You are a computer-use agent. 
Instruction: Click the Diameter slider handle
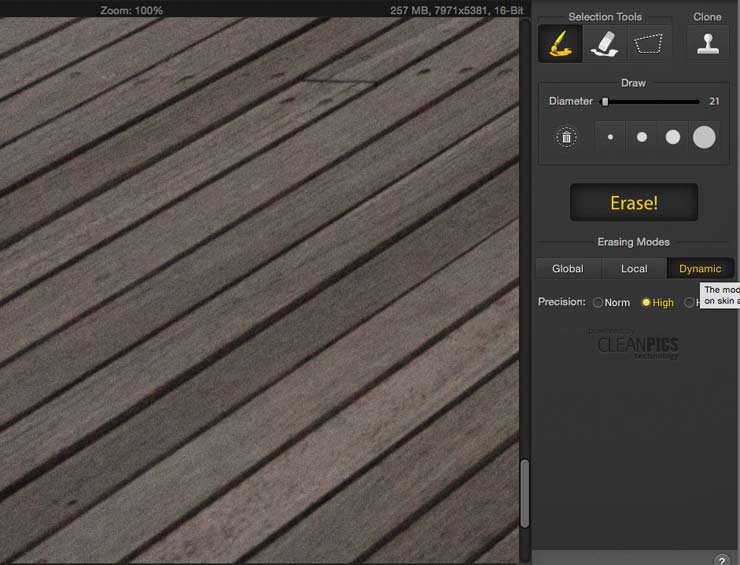605,101
